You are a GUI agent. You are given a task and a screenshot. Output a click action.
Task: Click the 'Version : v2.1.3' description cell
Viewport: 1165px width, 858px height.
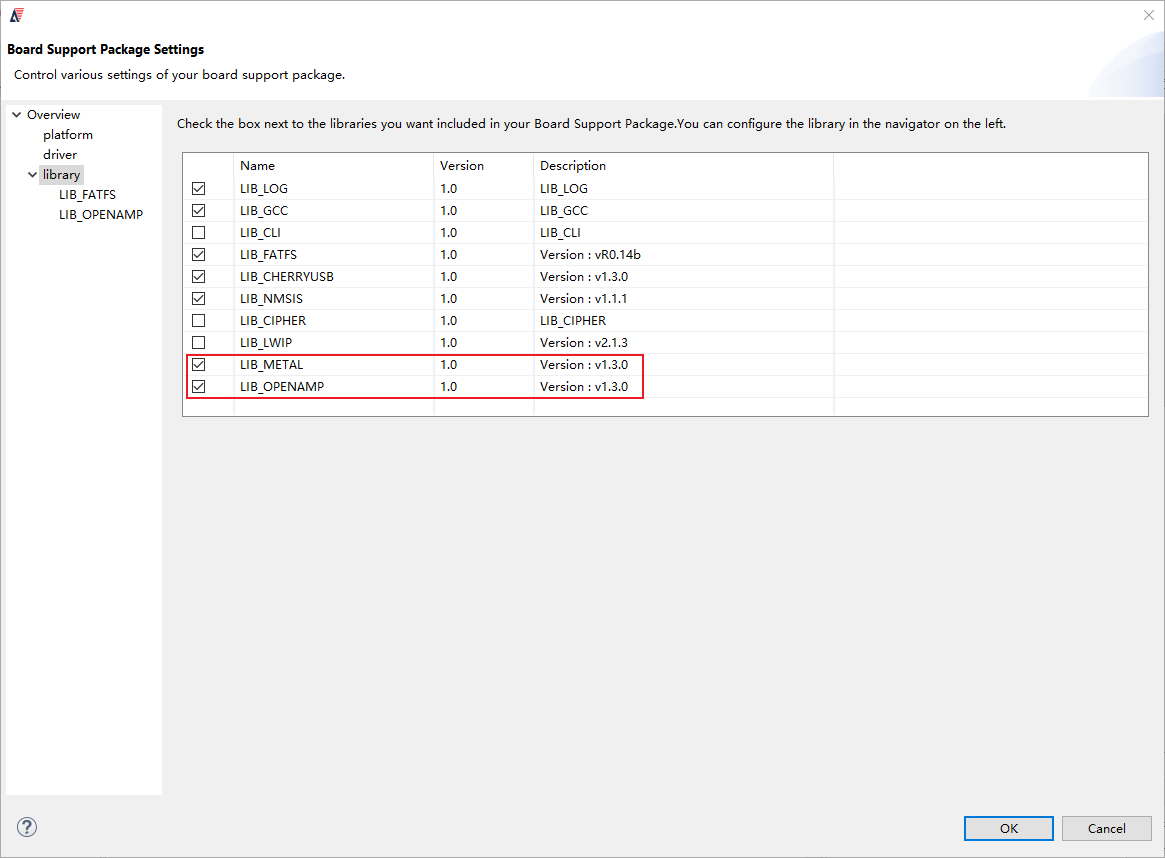pyautogui.click(x=684, y=342)
